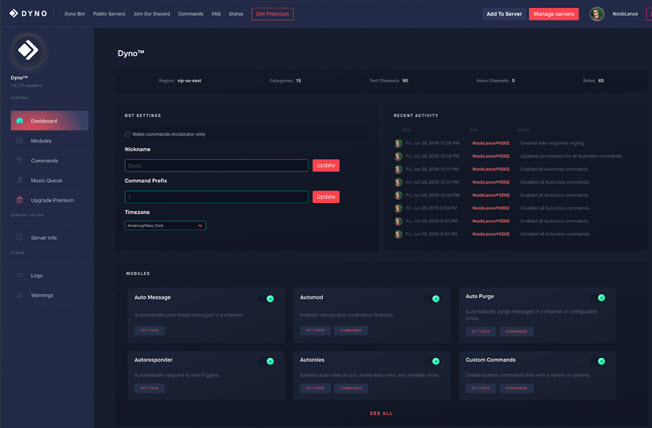The image size is (652, 428).
Task: Open the America/New_York timezone dropdown
Action: (x=165, y=225)
